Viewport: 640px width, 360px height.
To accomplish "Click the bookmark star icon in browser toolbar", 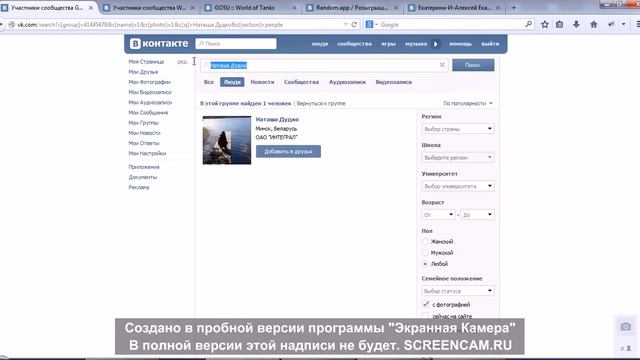I will pyautogui.click(x=544, y=24).
